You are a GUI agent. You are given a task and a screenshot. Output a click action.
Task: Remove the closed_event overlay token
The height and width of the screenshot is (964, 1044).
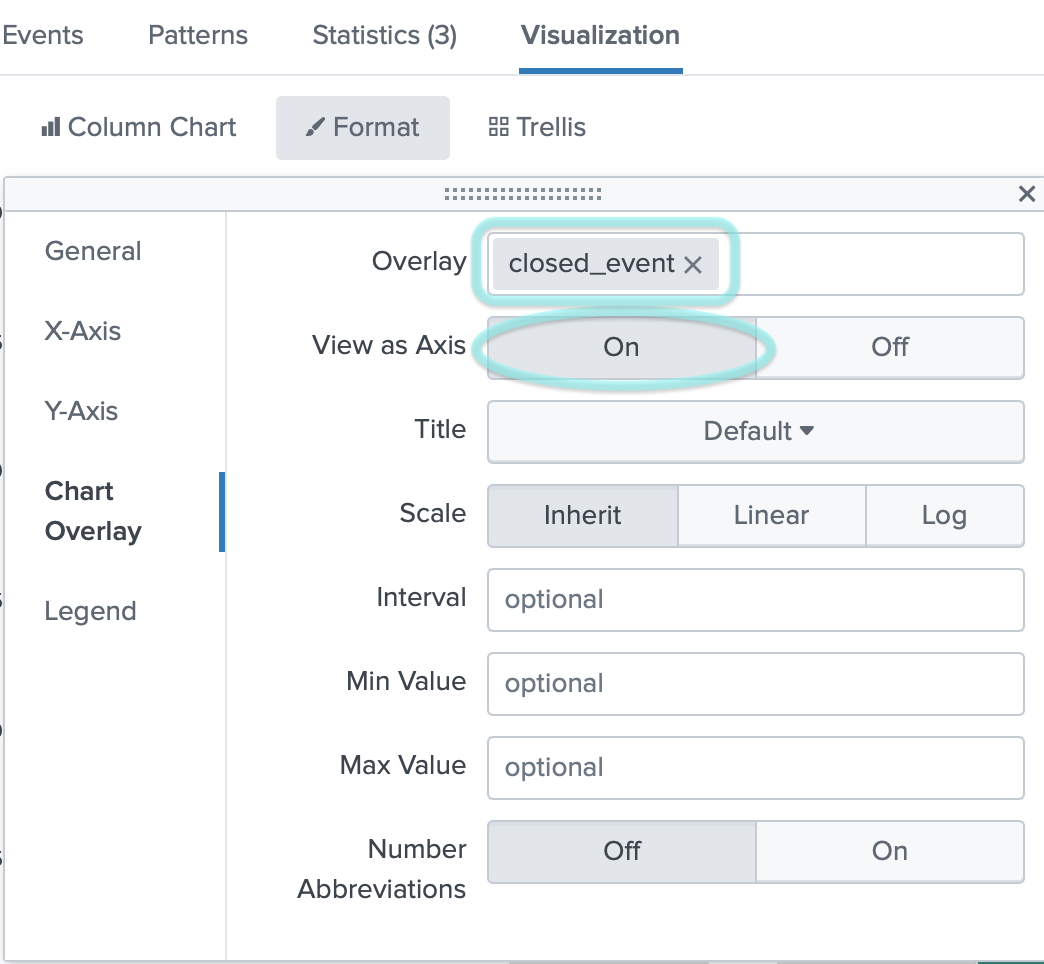[x=693, y=264]
